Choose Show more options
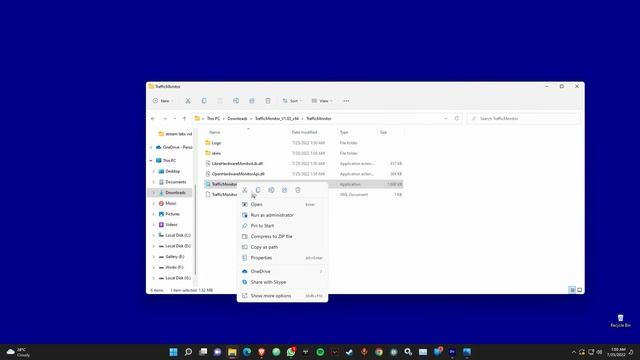This screenshot has width=640, height=360. [282, 296]
